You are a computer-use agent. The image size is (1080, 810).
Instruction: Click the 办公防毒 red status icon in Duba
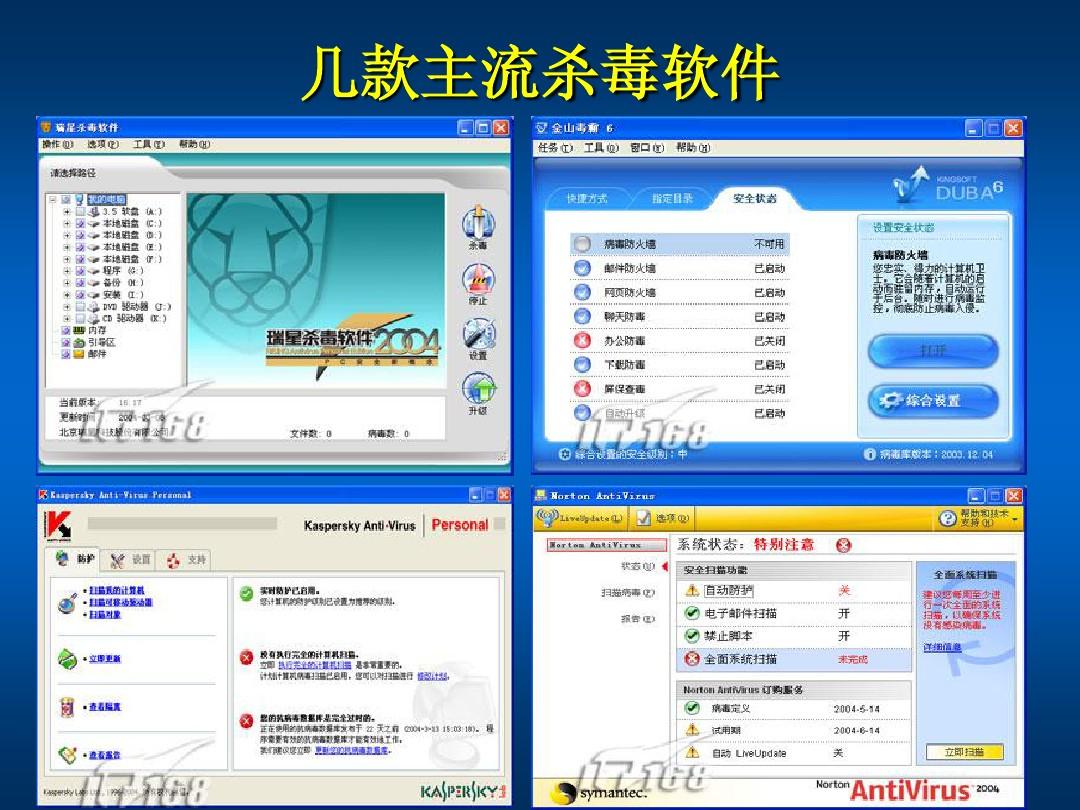click(x=583, y=340)
